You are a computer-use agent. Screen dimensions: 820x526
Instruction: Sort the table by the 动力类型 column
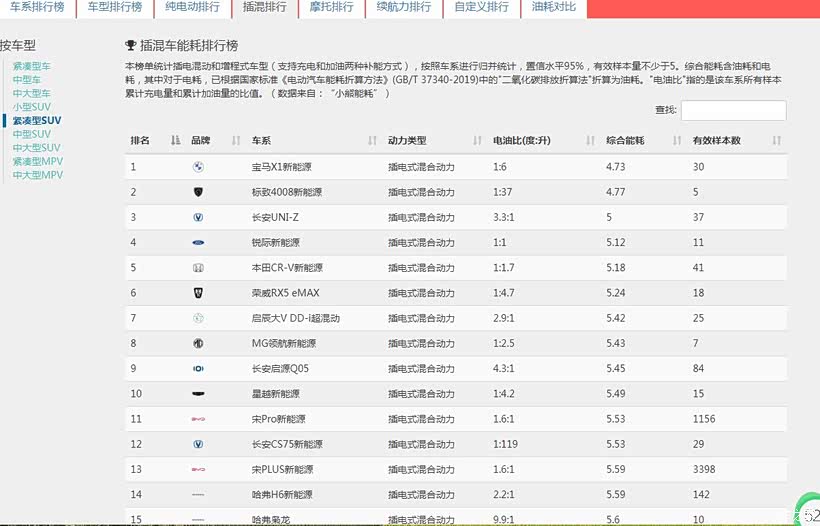477,140
